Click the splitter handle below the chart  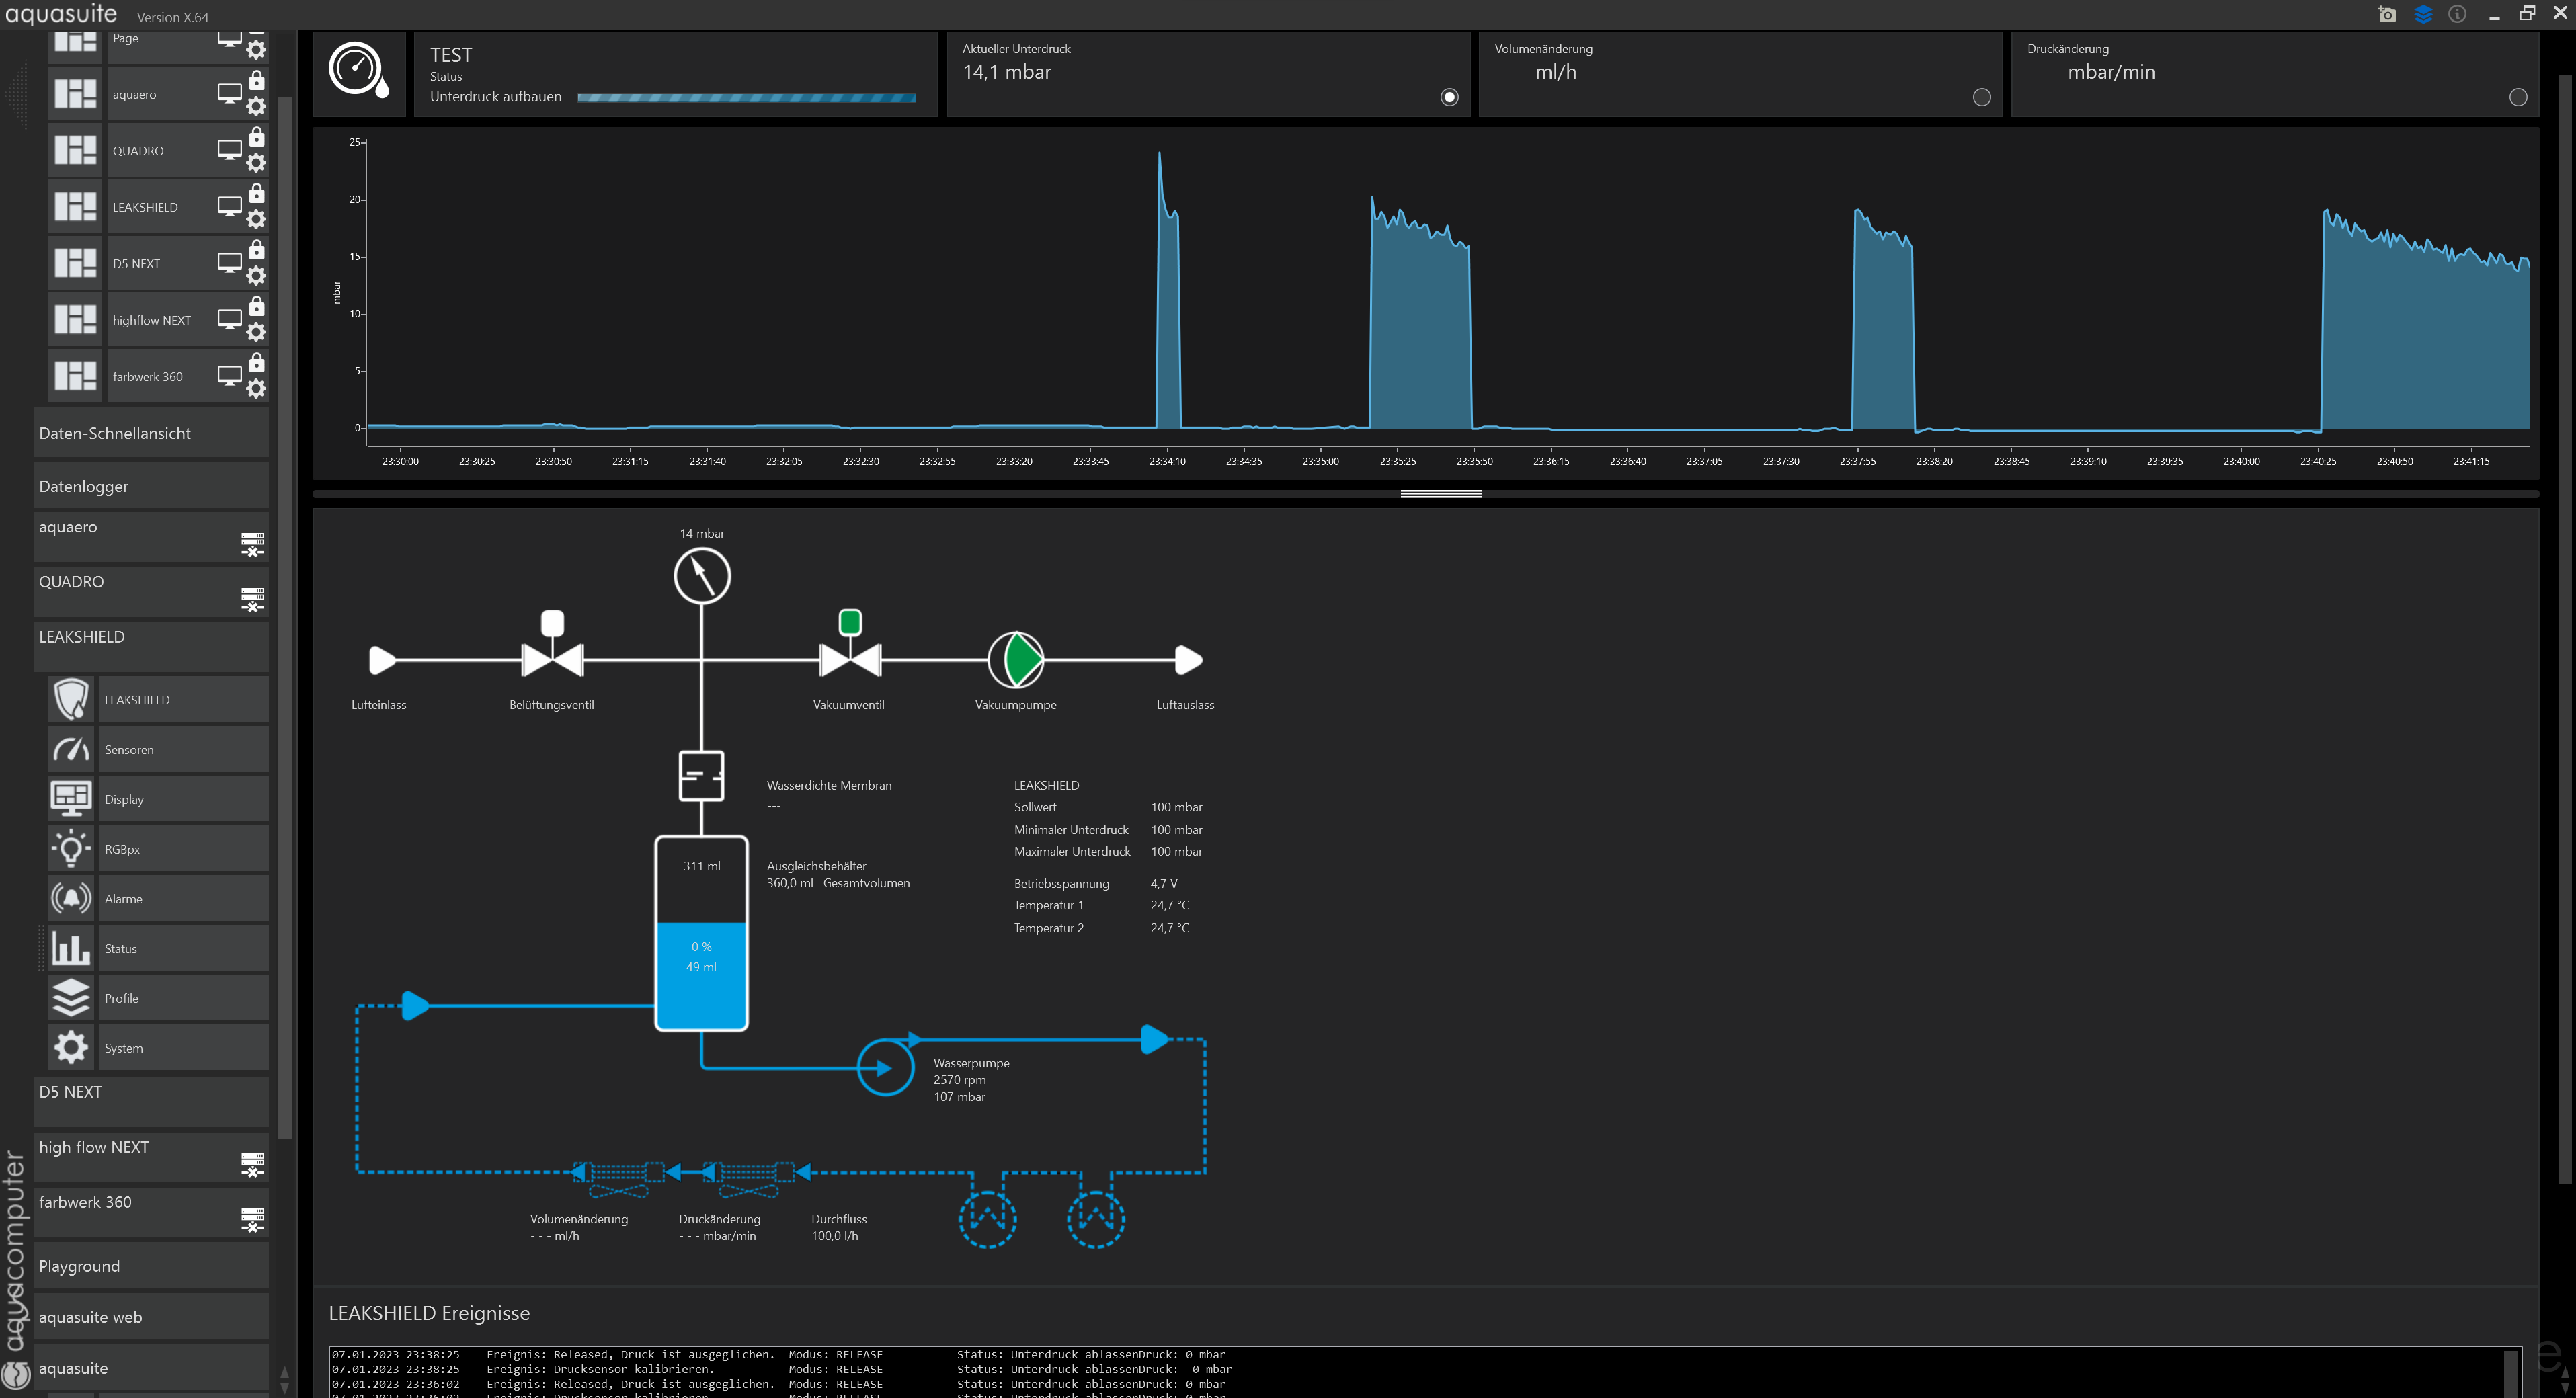coord(1440,494)
